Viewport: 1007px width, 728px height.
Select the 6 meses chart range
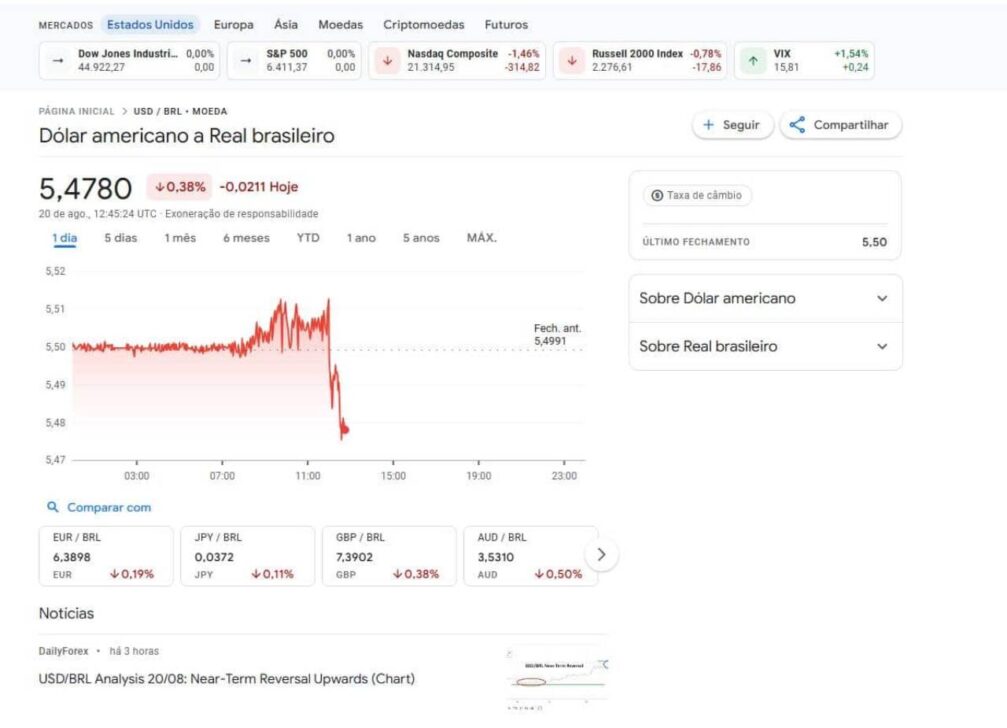[x=246, y=238]
